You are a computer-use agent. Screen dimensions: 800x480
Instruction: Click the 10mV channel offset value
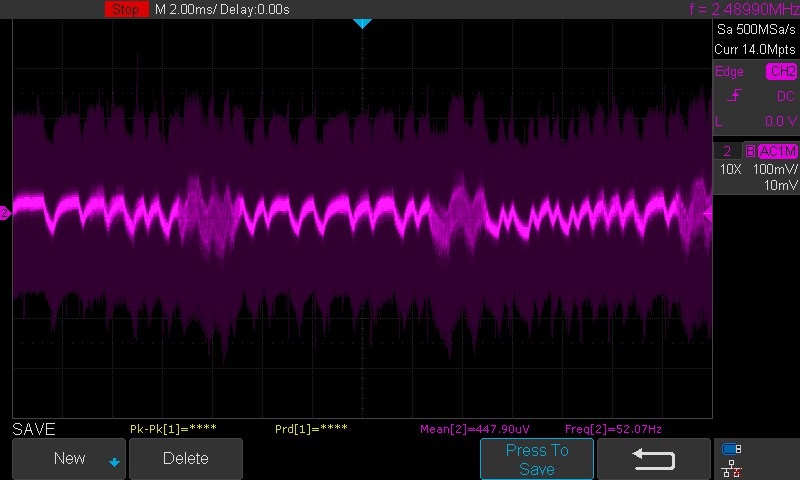point(780,185)
